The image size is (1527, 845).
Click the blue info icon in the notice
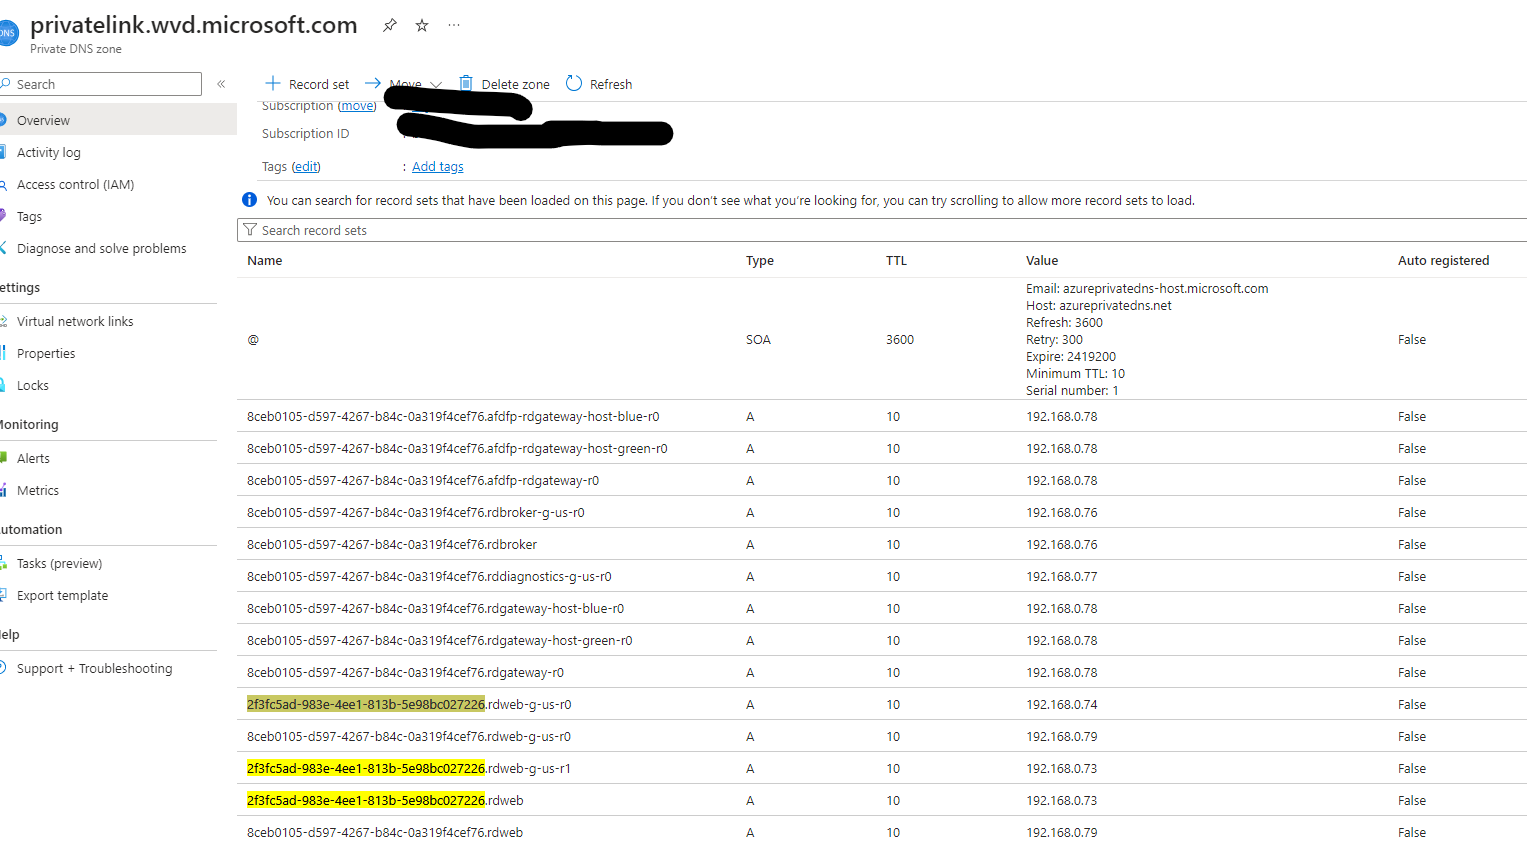(250, 200)
